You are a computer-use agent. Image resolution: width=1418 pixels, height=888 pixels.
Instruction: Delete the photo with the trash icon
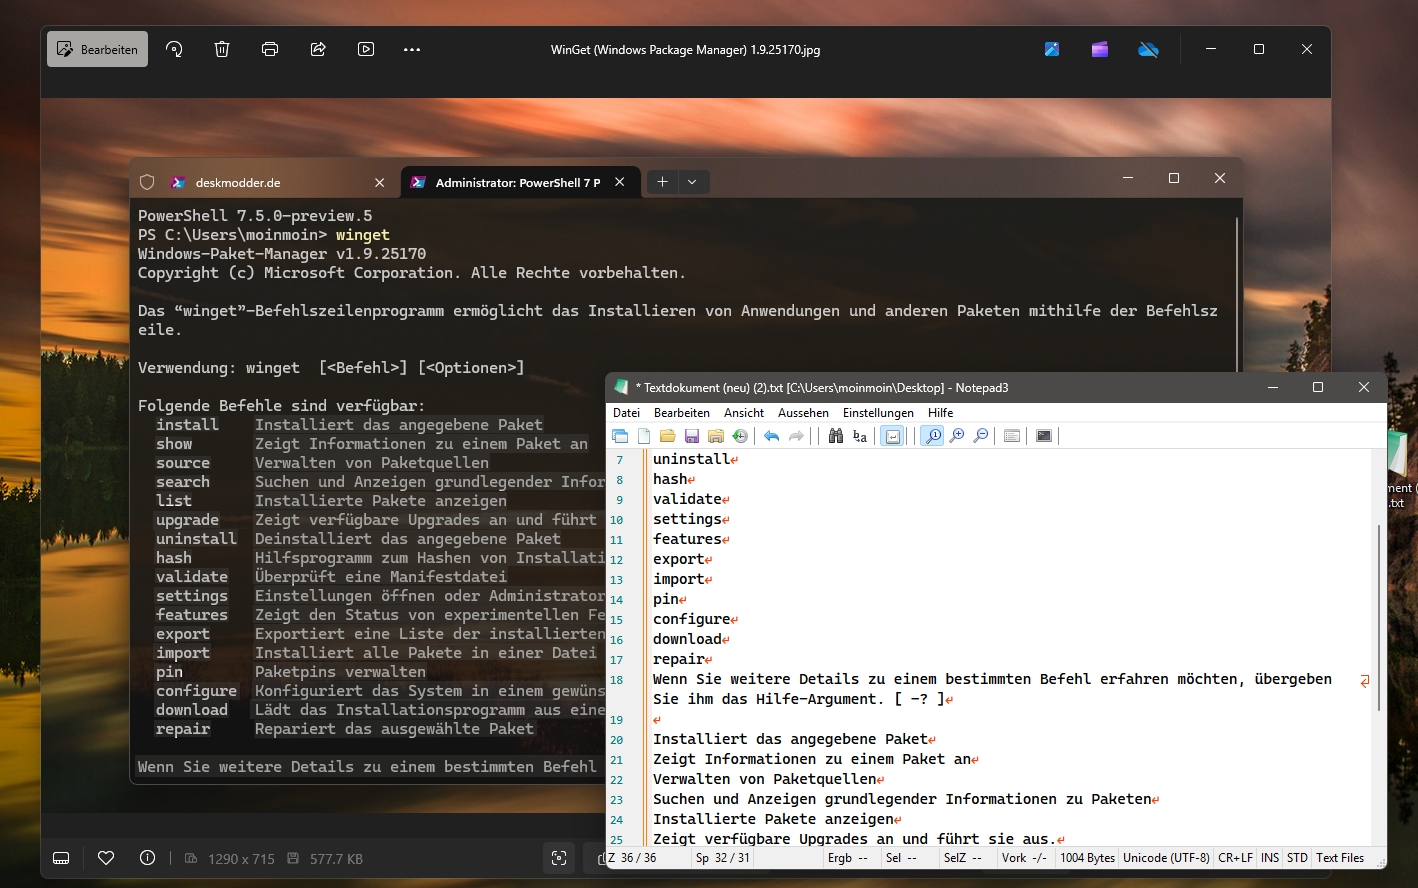point(222,49)
